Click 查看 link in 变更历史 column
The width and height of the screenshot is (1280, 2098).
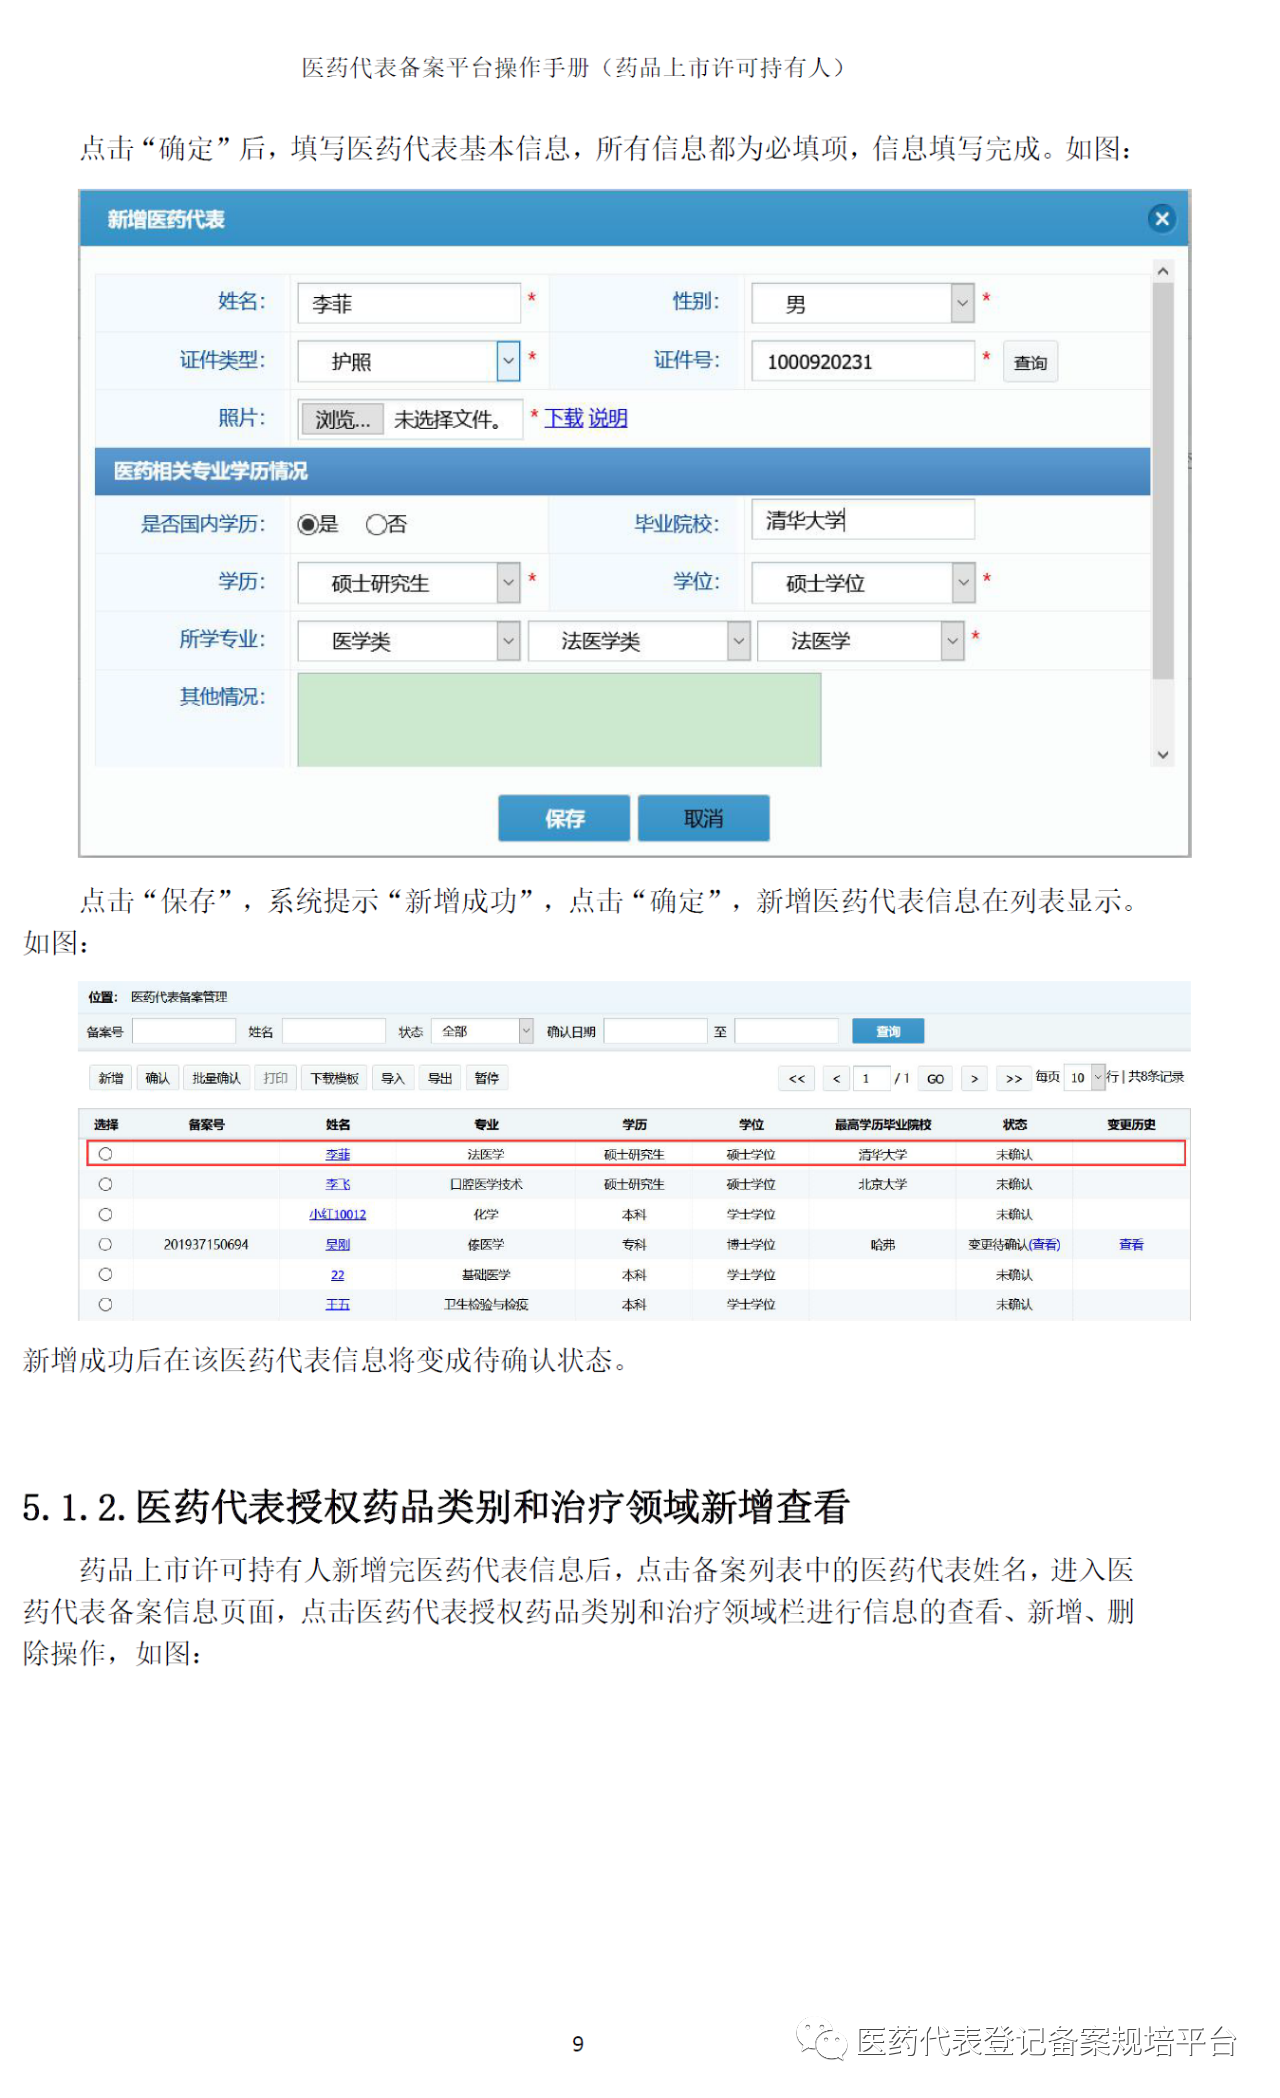[x=1131, y=1244]
